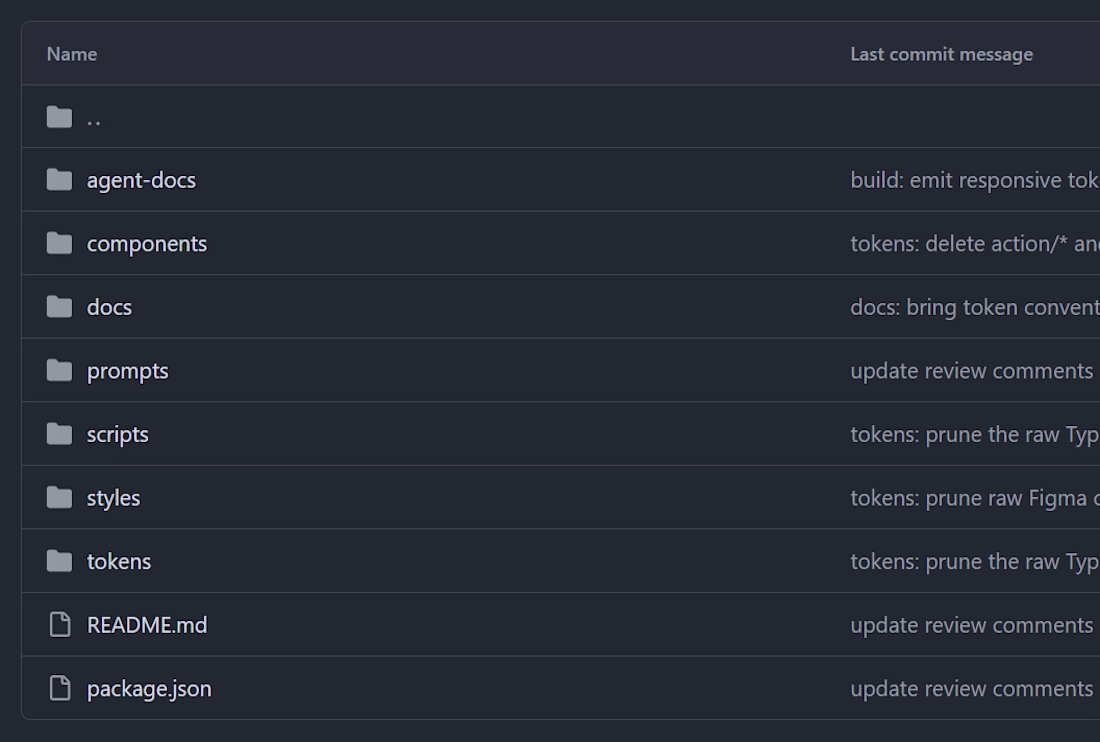1100x742 pixels.
Task: Open the prompts directory link
Action: (x=127, y=371)
